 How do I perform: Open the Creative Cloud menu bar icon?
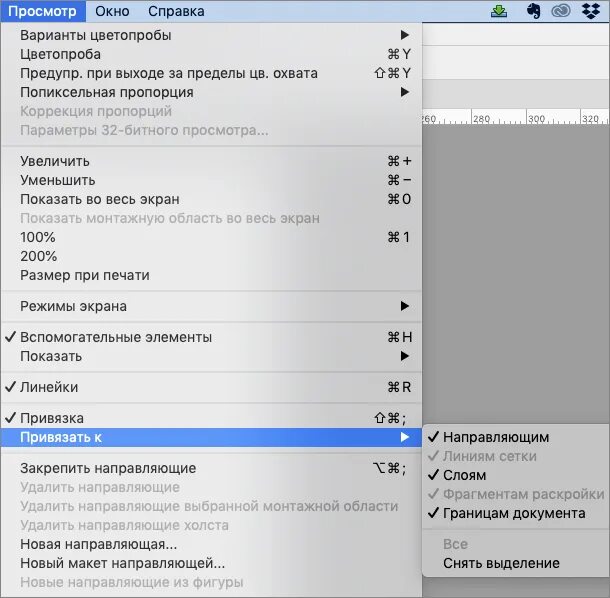pos(561,11)
